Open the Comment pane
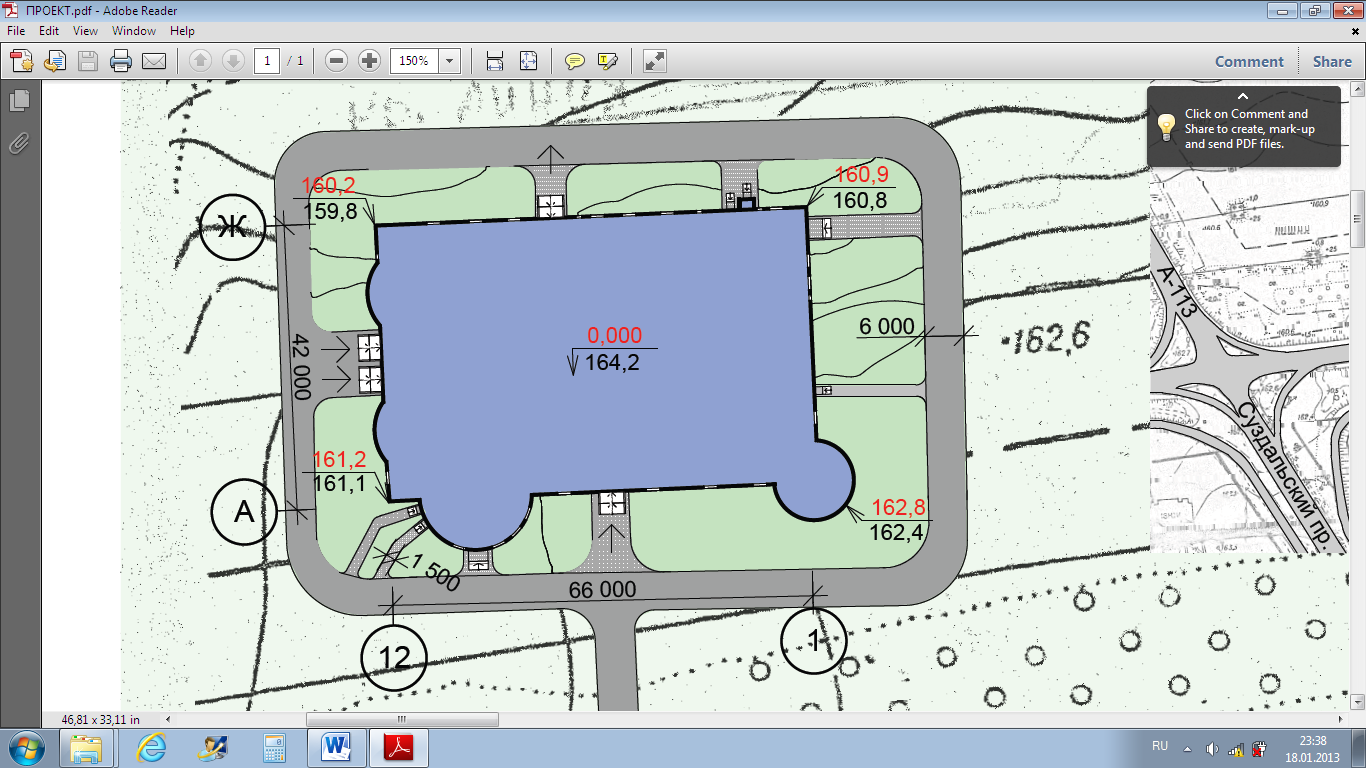Viewport: 1366px width, 768px height. [1249, 61]
